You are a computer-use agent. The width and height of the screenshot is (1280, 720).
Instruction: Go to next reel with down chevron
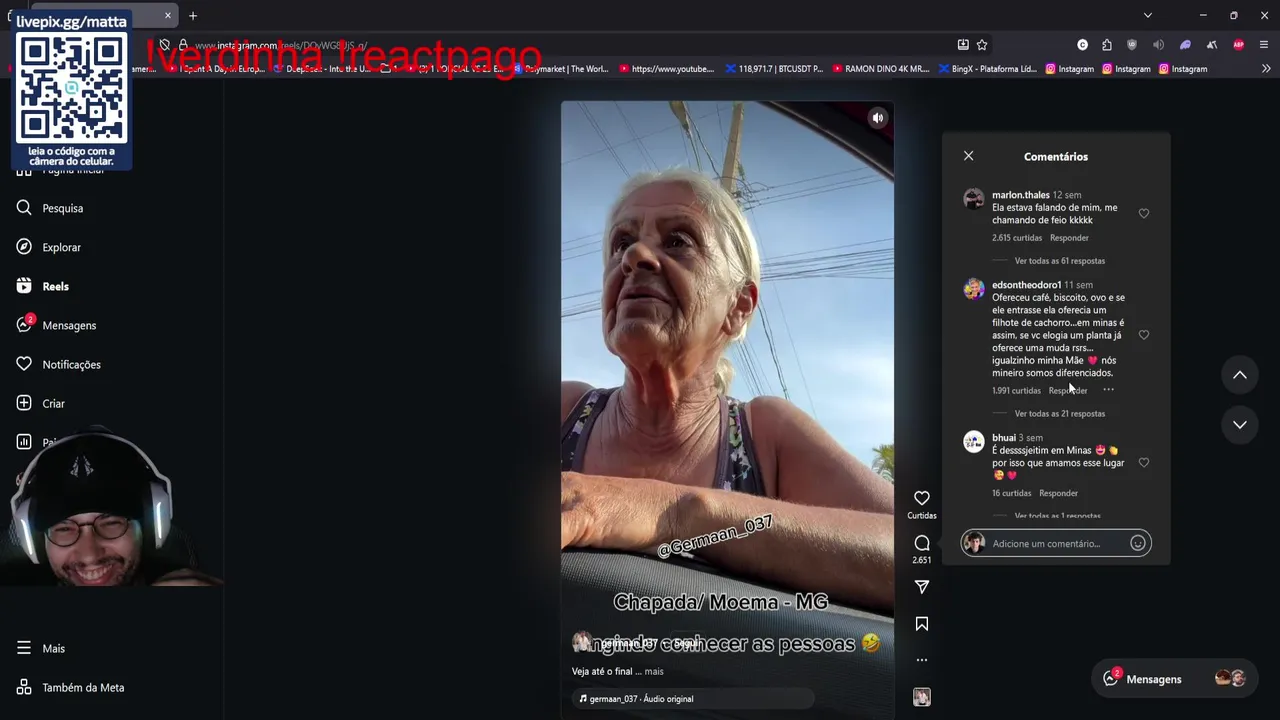(x=1240, y=425)
